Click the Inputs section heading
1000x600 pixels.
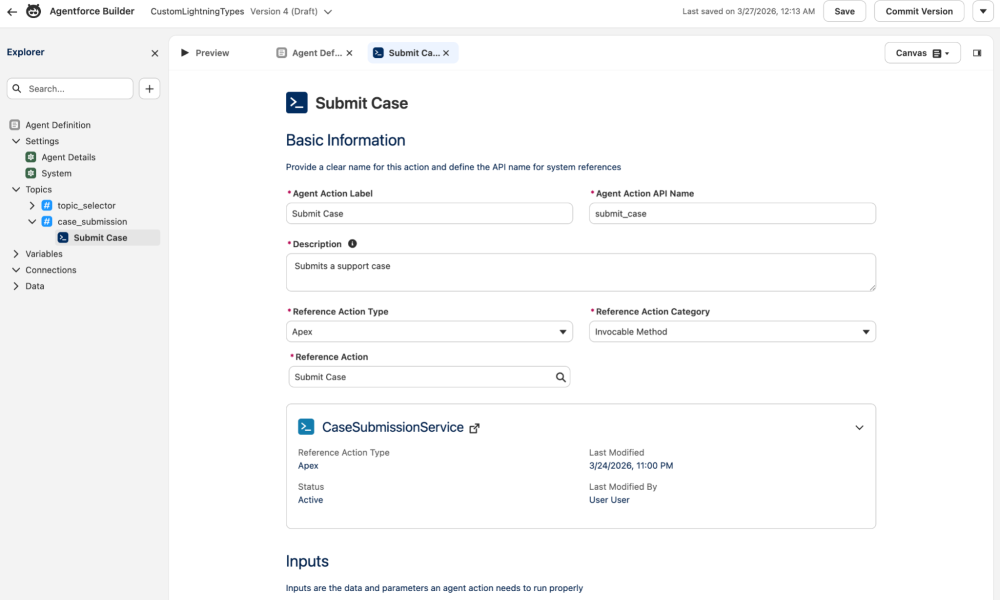307,561
